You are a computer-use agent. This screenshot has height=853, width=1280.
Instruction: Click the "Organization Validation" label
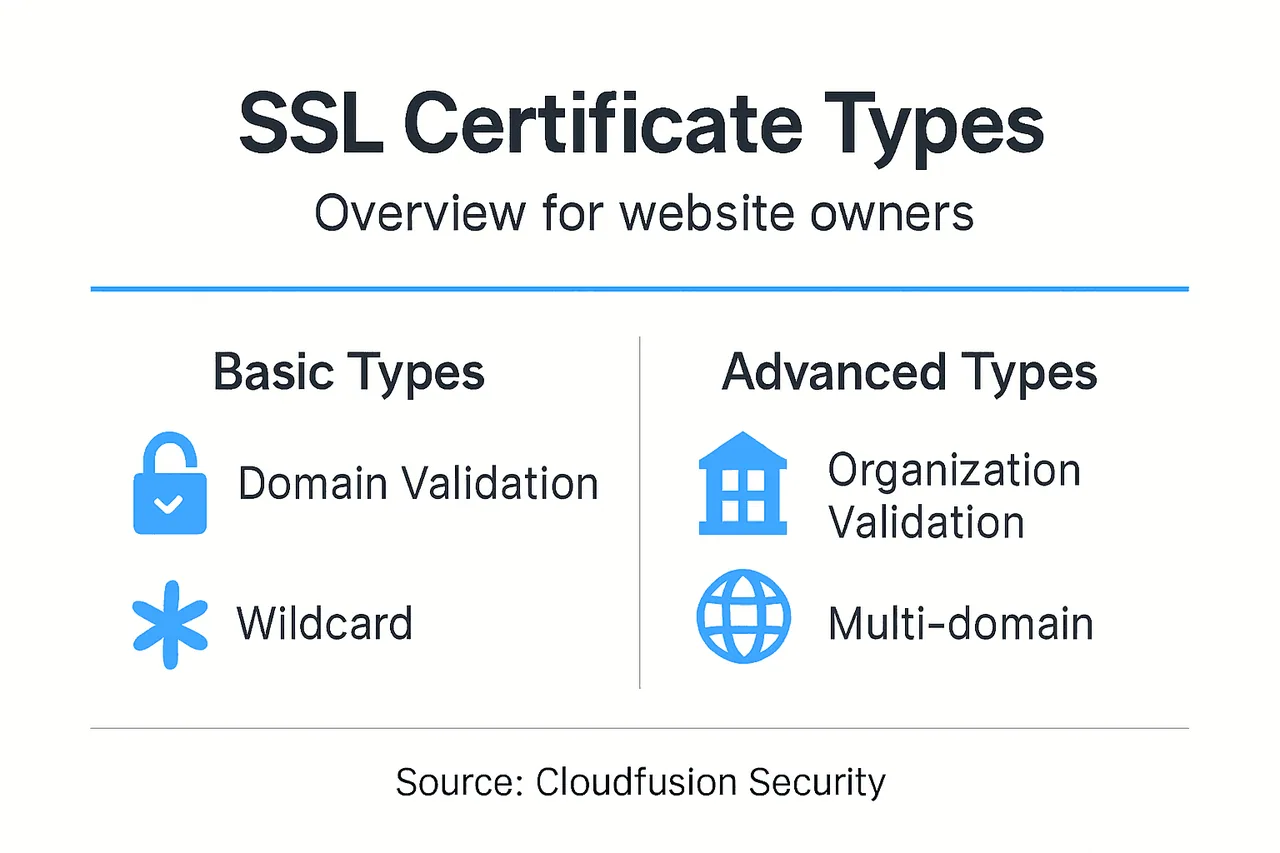pos(954,496)
